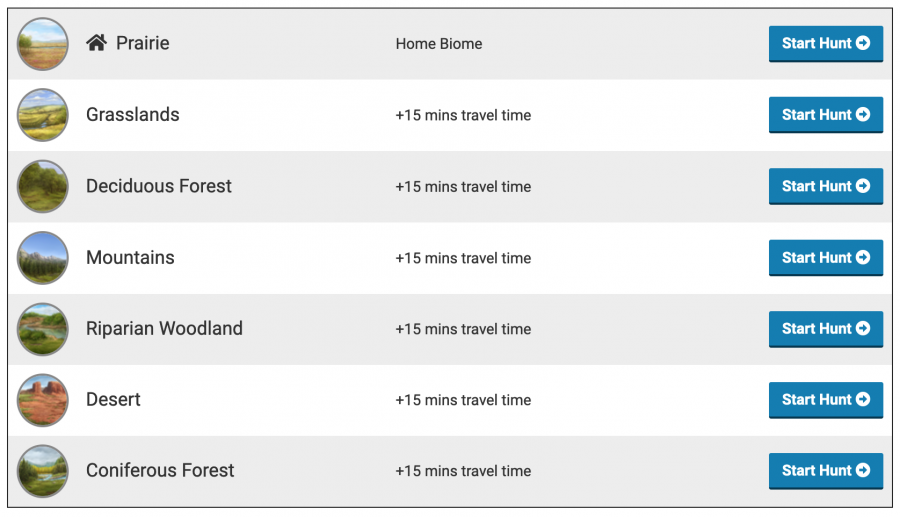Click the Home Biome label text

point(439,44)
